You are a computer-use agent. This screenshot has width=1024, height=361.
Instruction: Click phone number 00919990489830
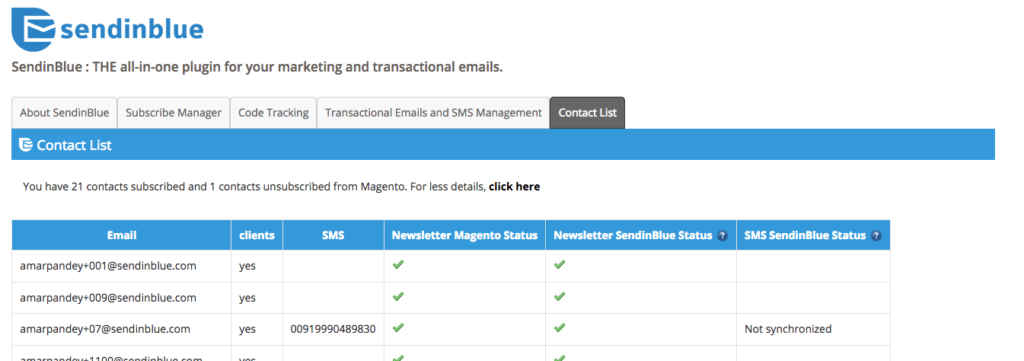[x=333, y=329]
